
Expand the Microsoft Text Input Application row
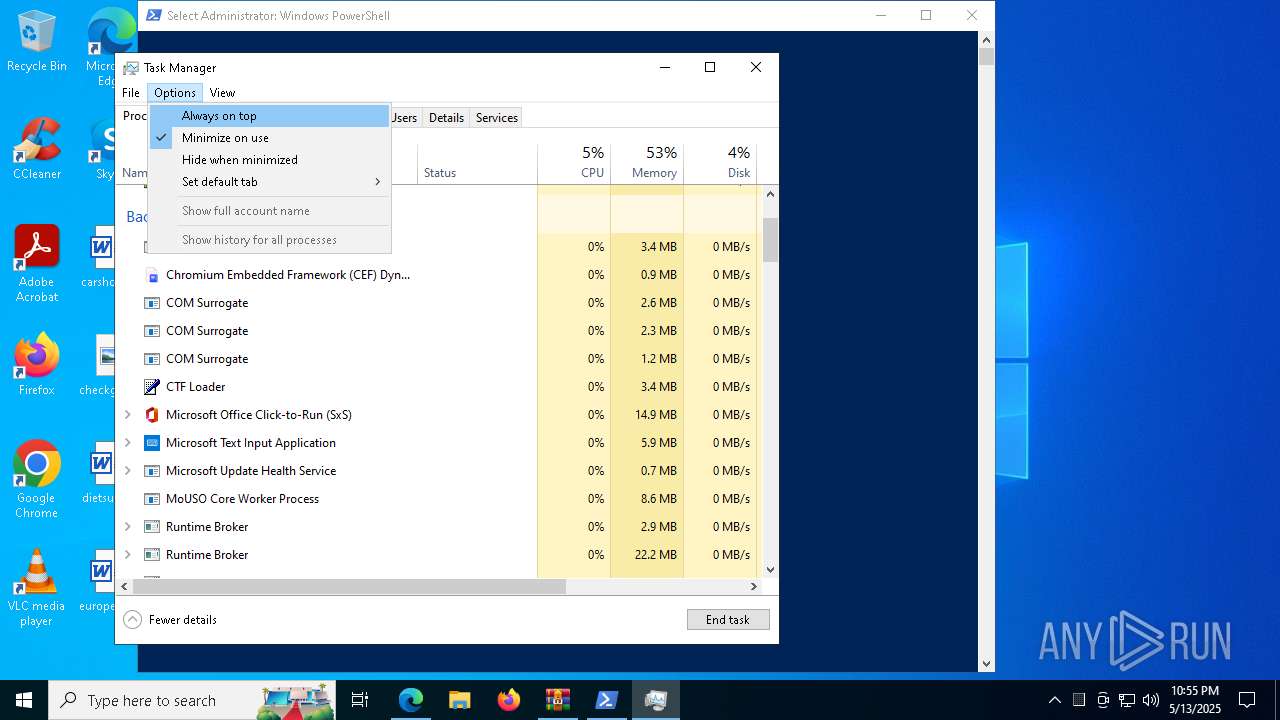point(127,443)
